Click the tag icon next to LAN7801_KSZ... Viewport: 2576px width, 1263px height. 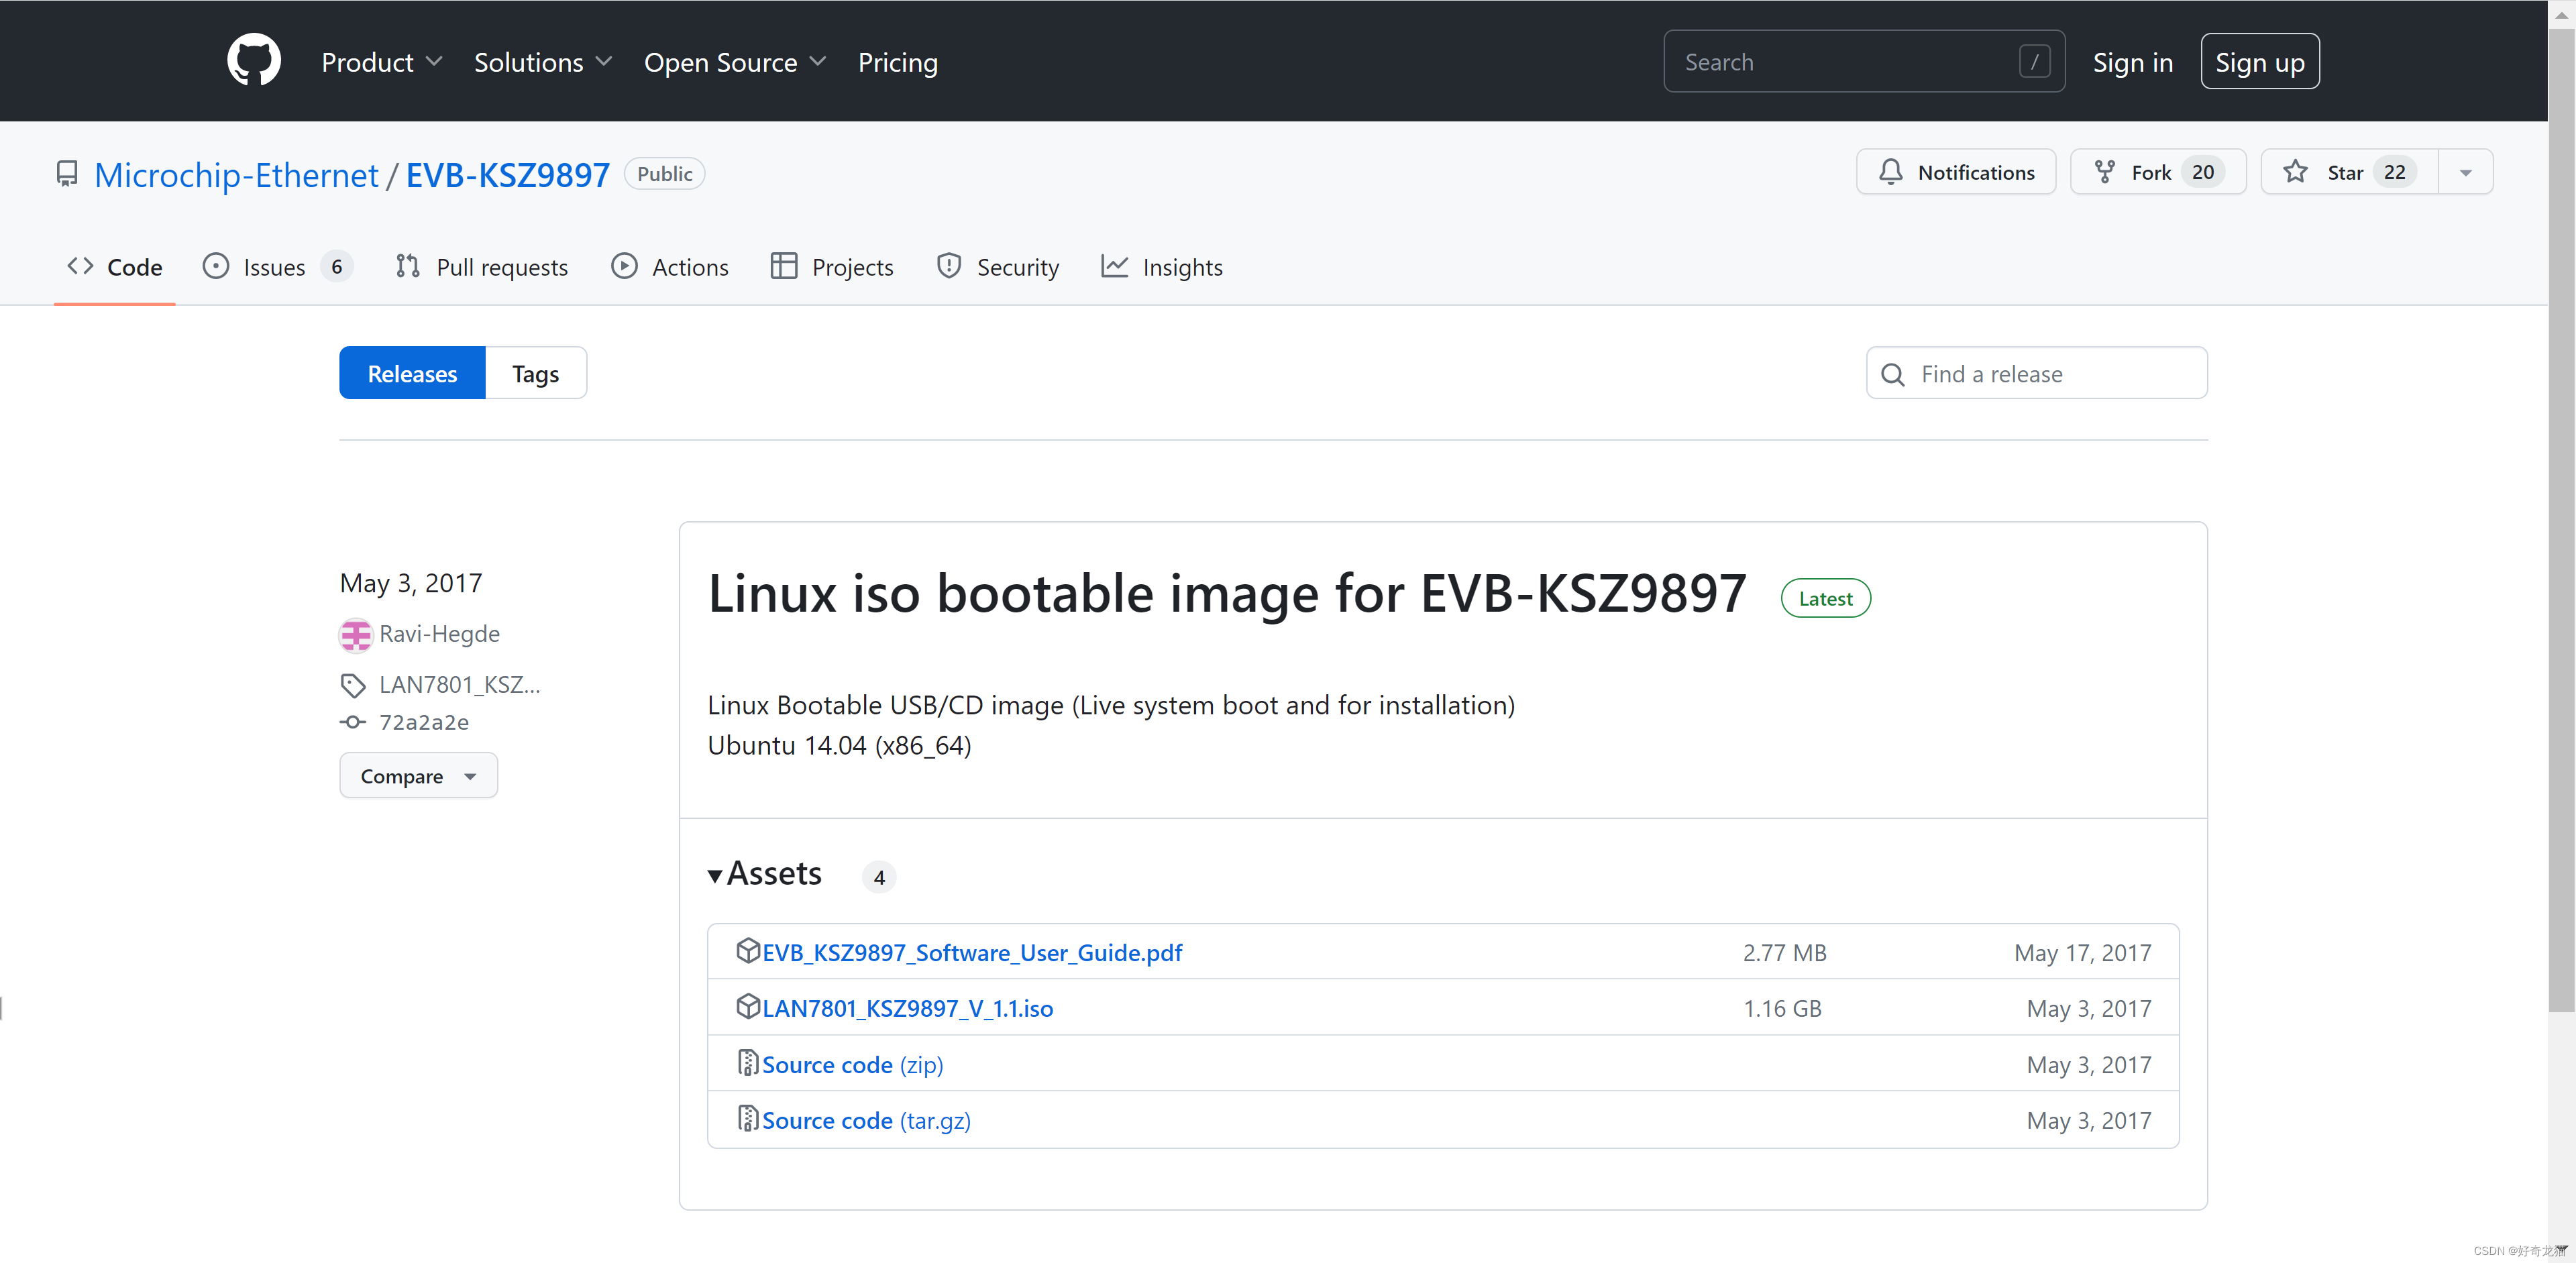point(353,686)
